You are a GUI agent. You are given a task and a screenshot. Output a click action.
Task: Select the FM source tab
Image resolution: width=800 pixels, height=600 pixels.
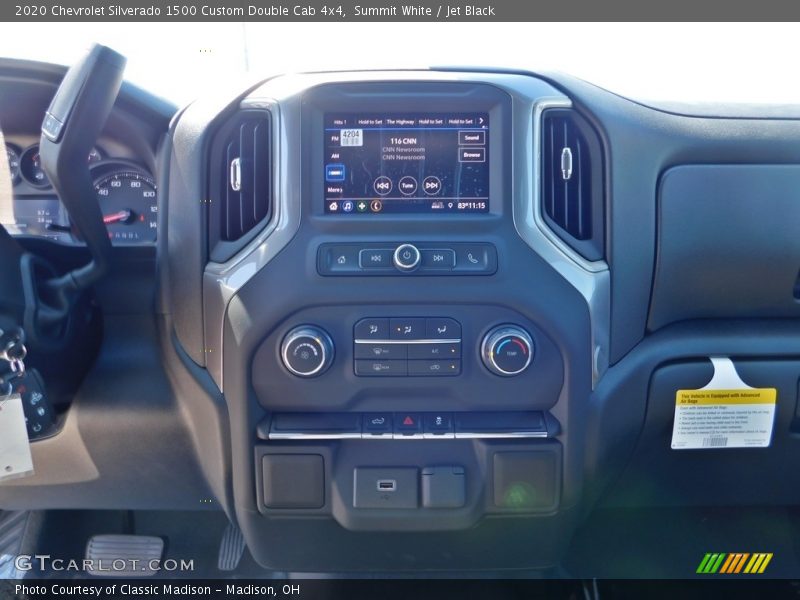pyautogui.click(x=335, y=138)
